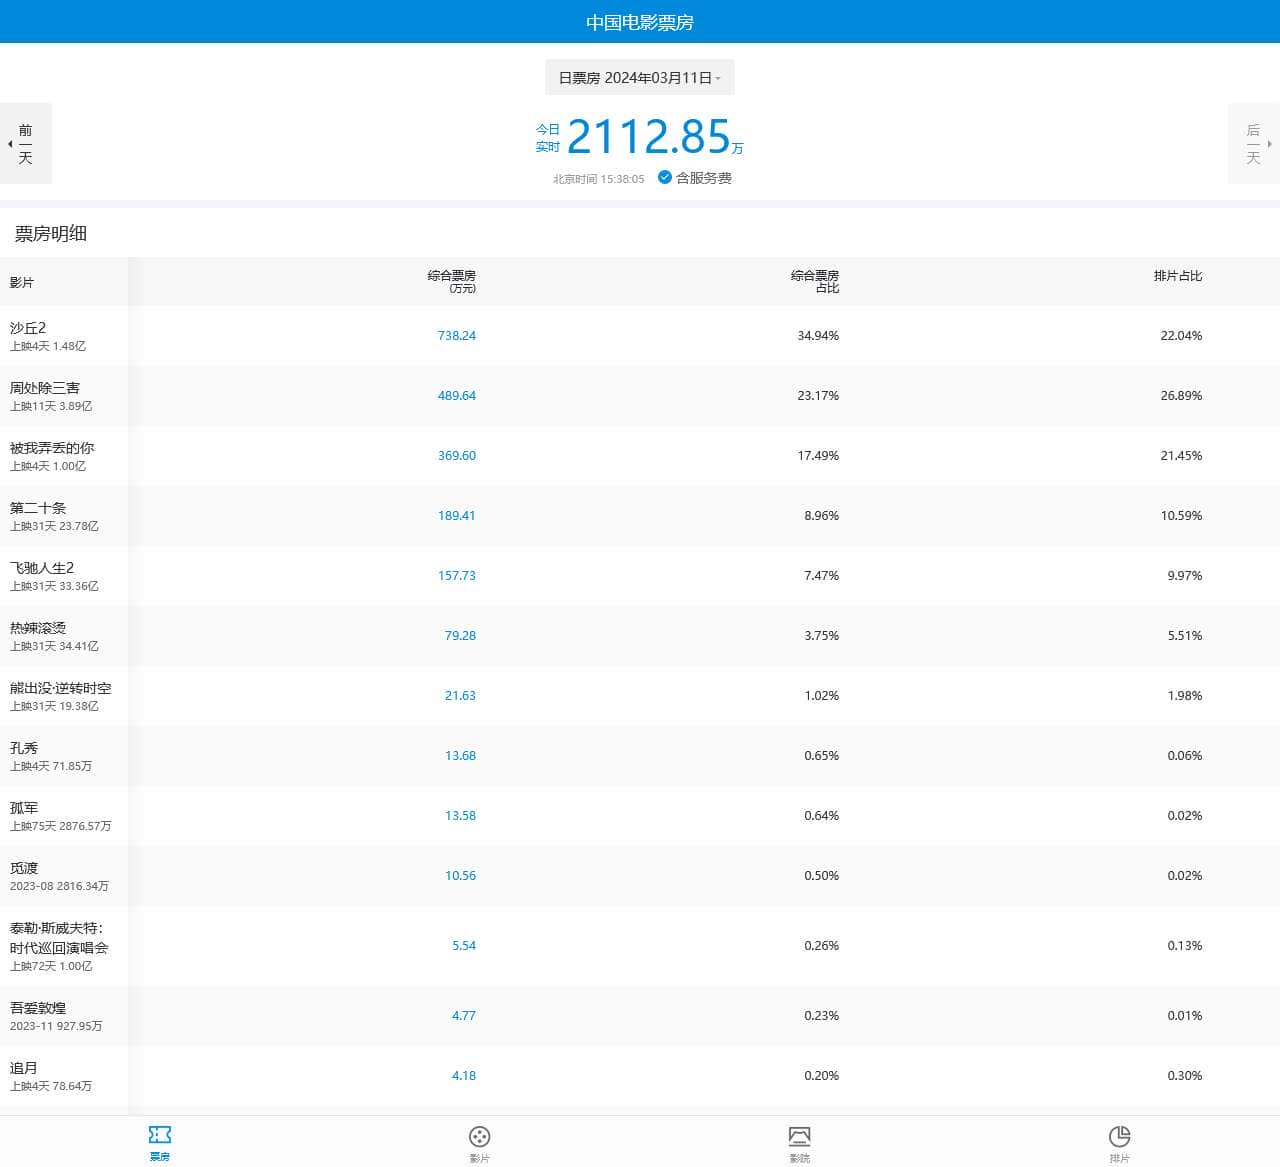
Task: Click the 17.49% share cell
Action: coord(818,456)
